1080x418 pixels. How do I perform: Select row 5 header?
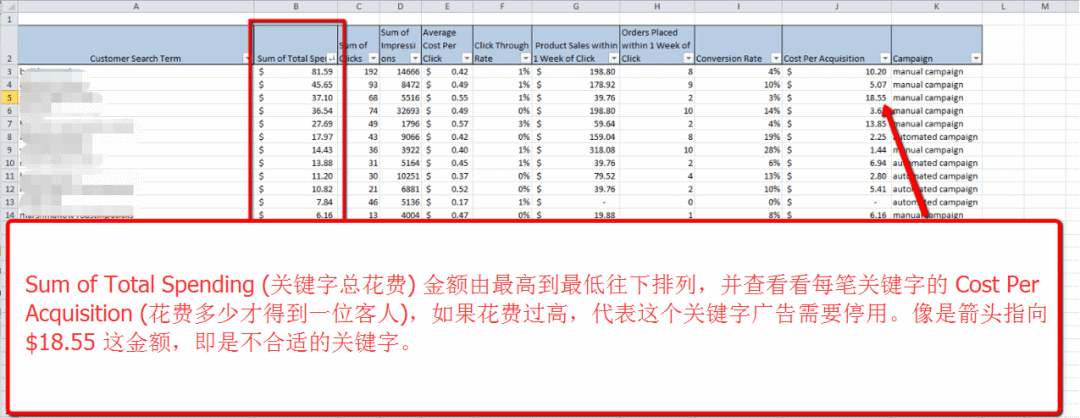[9, 98]
